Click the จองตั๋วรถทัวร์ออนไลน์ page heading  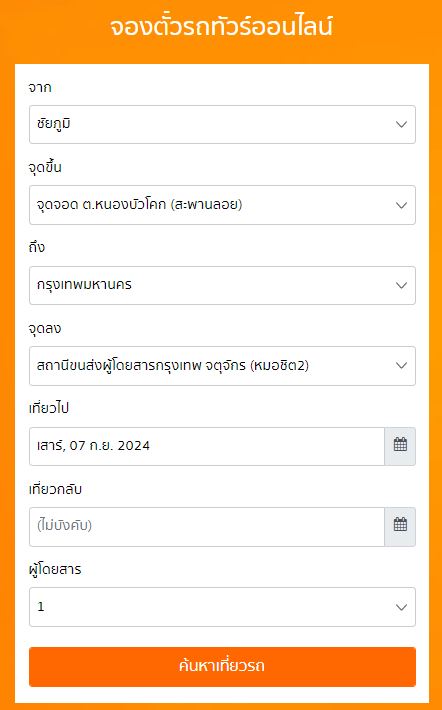coord(221,27)
